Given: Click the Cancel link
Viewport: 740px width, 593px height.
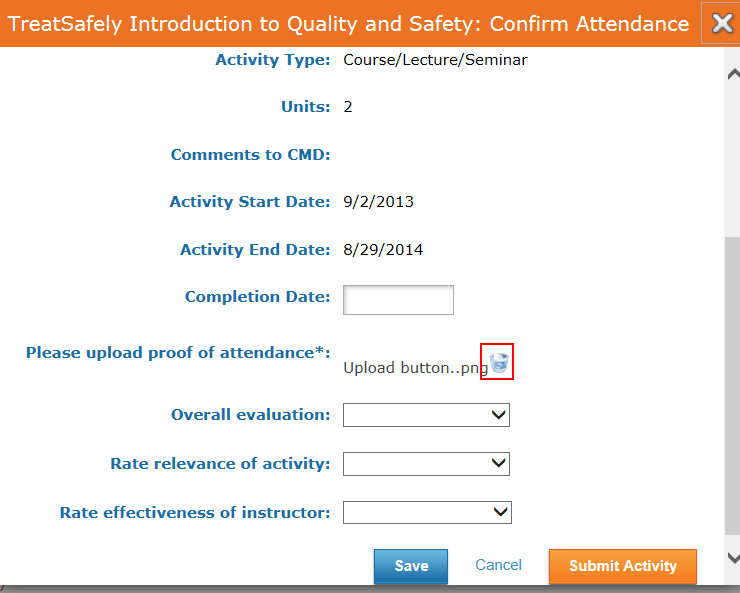Looking at the screenshot, I should (498, 565).
